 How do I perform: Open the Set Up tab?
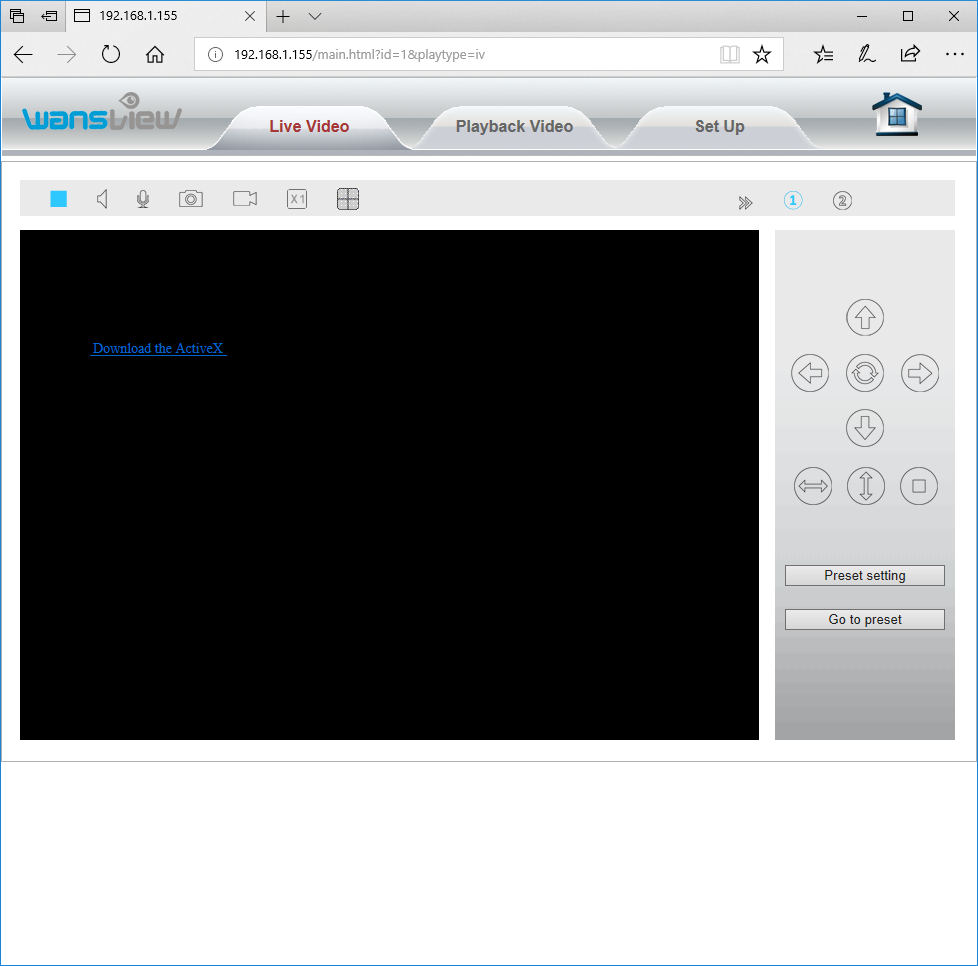coord(720,127)
